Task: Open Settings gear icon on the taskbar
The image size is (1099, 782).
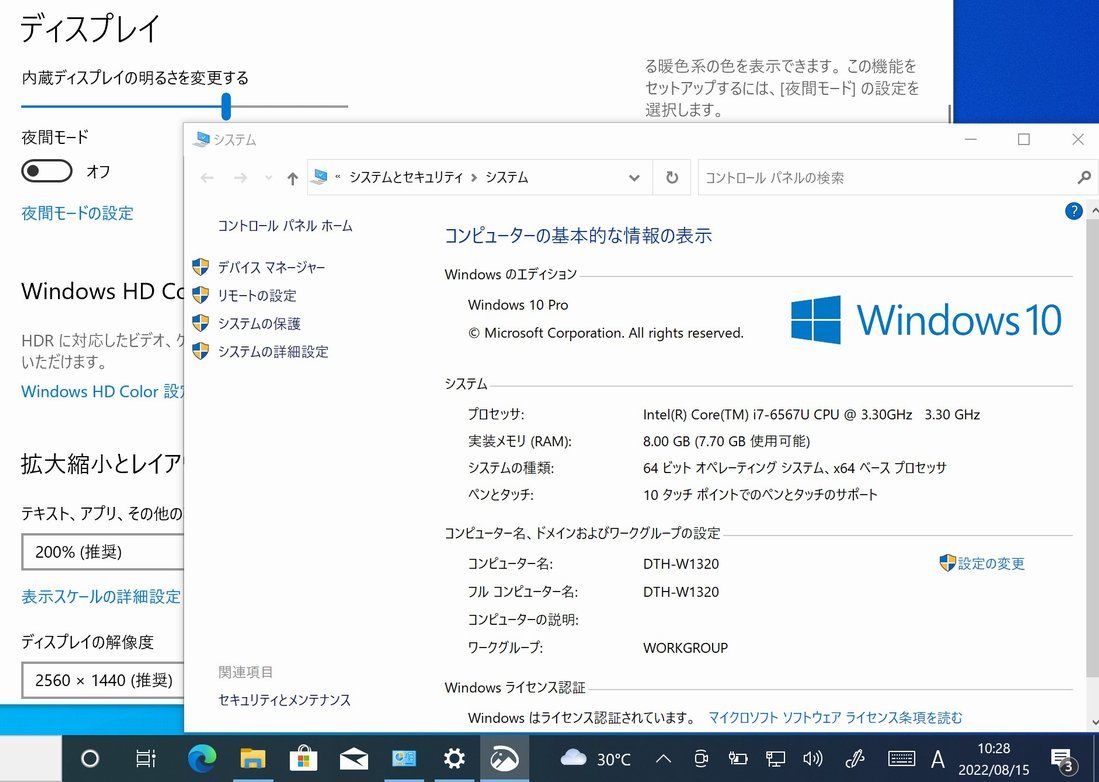Action: pos(454,758)
